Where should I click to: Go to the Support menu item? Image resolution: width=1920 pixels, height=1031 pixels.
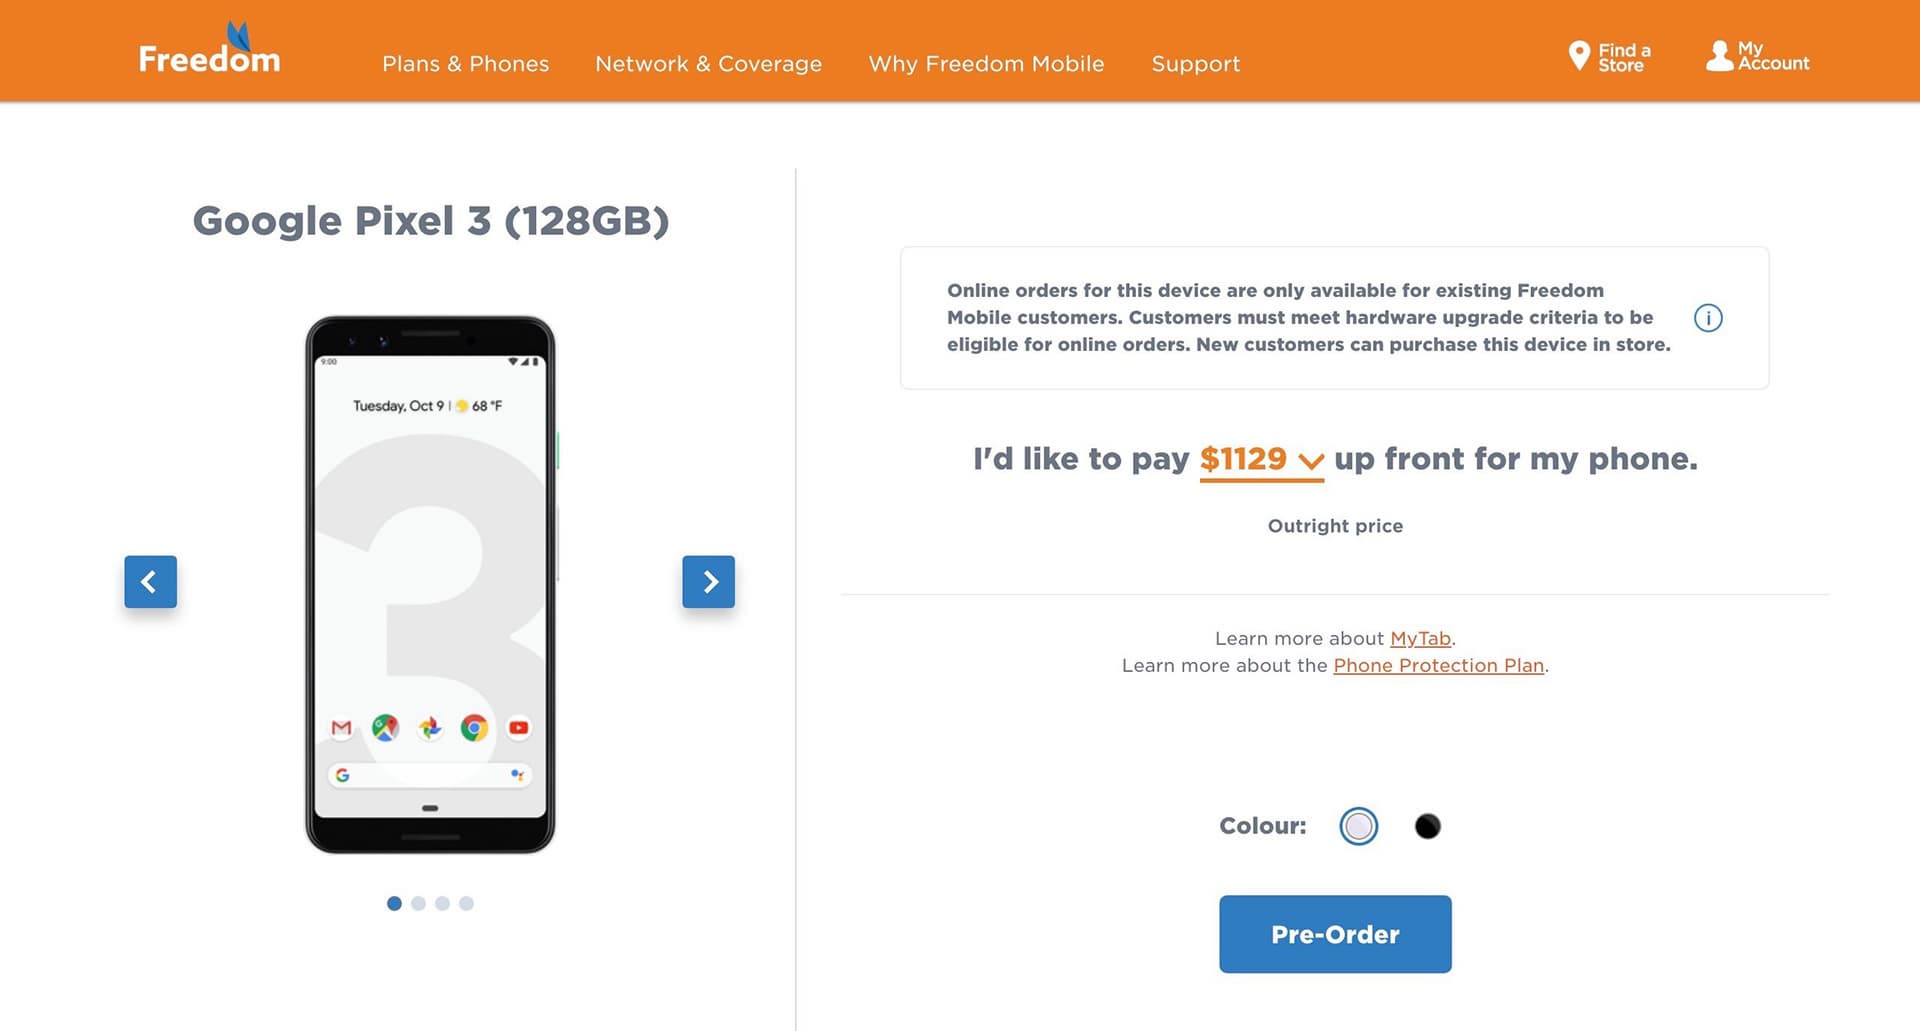[x=1195, y=64]
